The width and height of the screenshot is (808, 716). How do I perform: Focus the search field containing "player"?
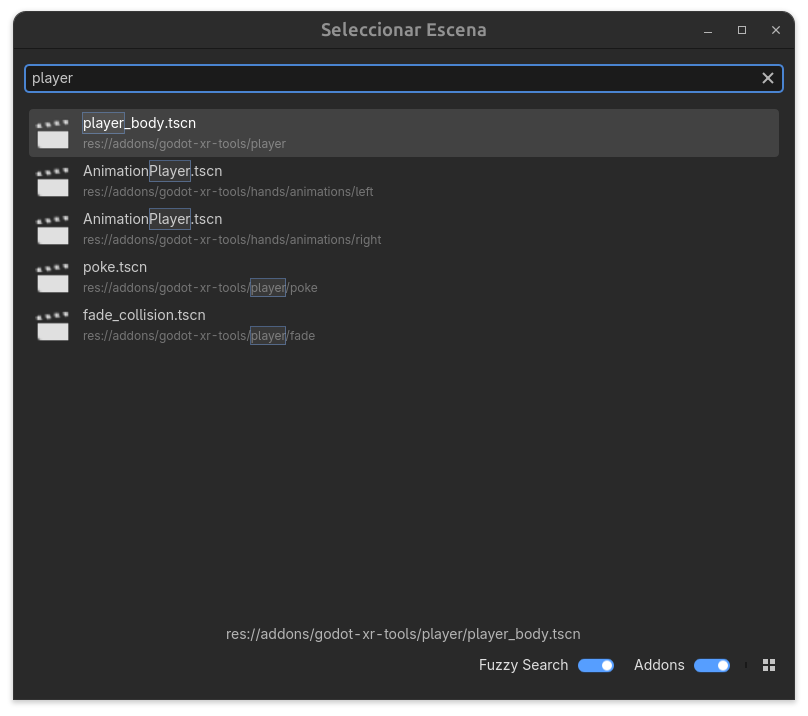390,78
